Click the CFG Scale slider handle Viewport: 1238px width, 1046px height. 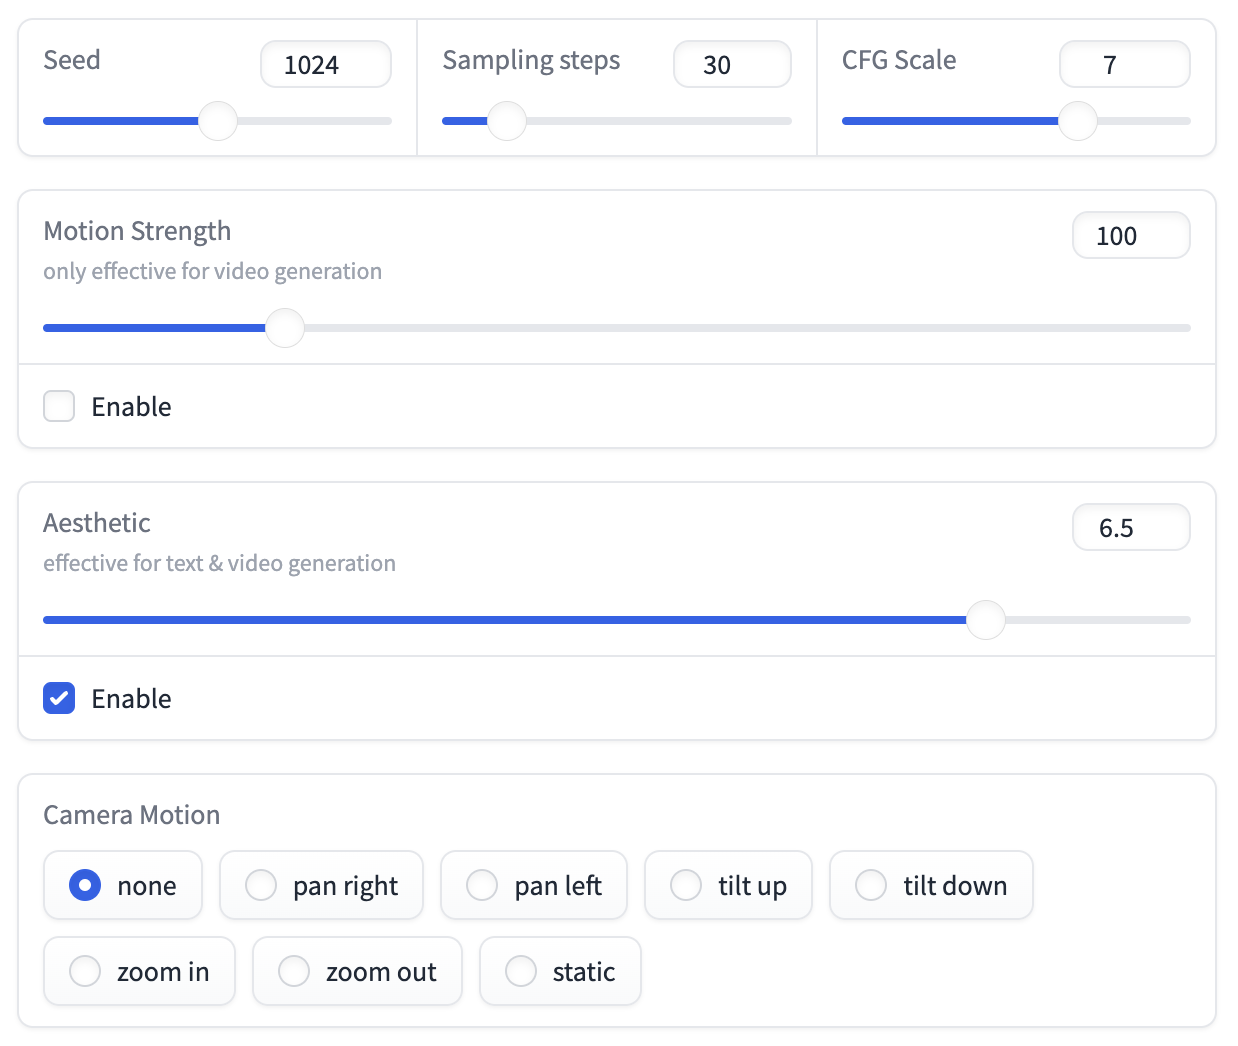tap(1078, 121)
